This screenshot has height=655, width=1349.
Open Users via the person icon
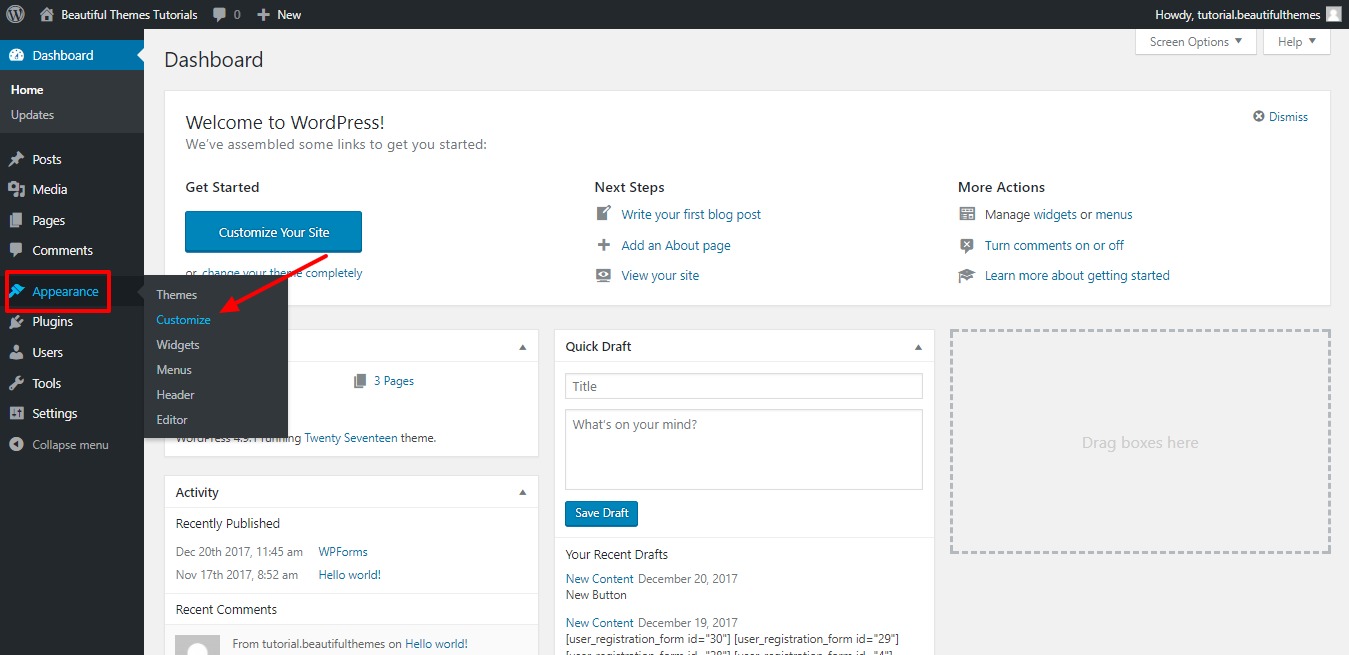pyautogui.click(x=16, y=352)
